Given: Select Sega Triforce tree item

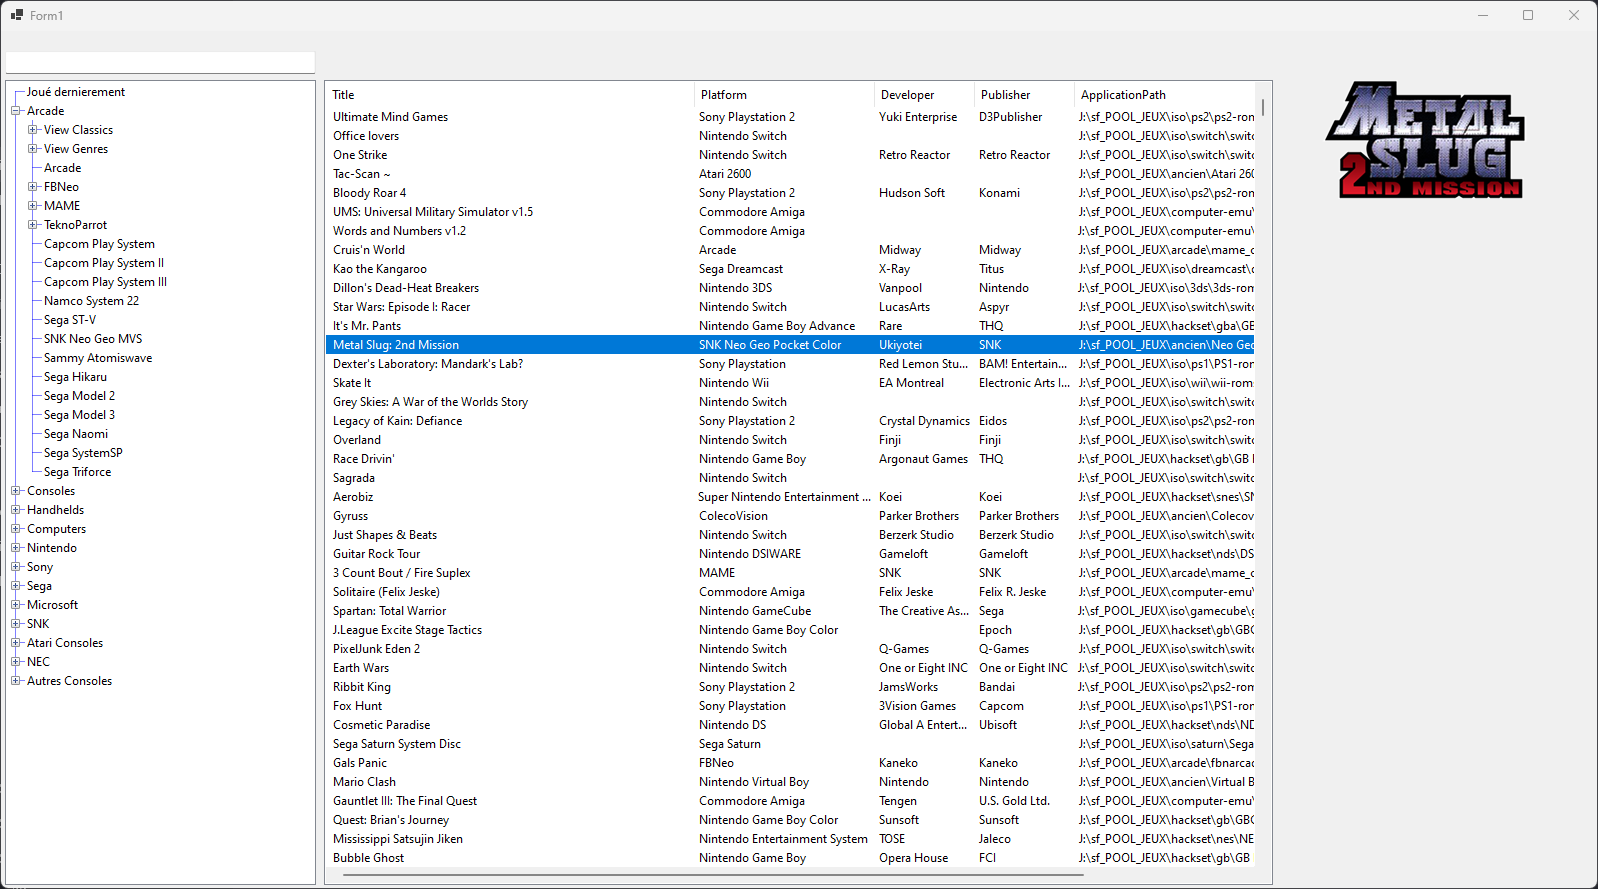Looking at the screenshot, I should [x=78, y=472].
